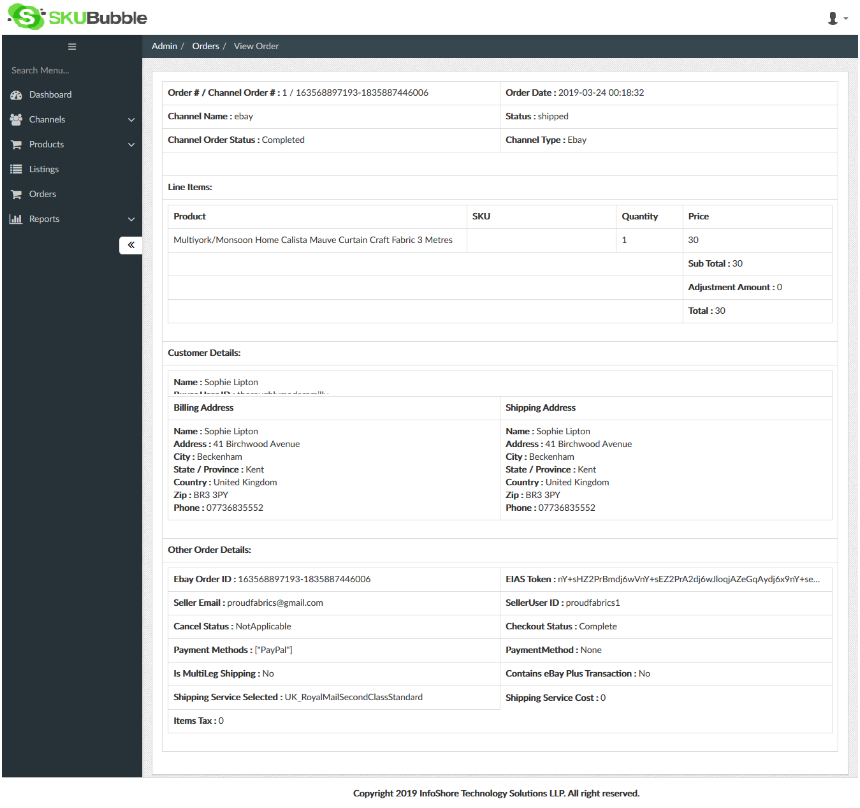This screenshot has width=860, height=808.
Task: Open Listings in the sidebar
Action: click(x=72, y=169)
